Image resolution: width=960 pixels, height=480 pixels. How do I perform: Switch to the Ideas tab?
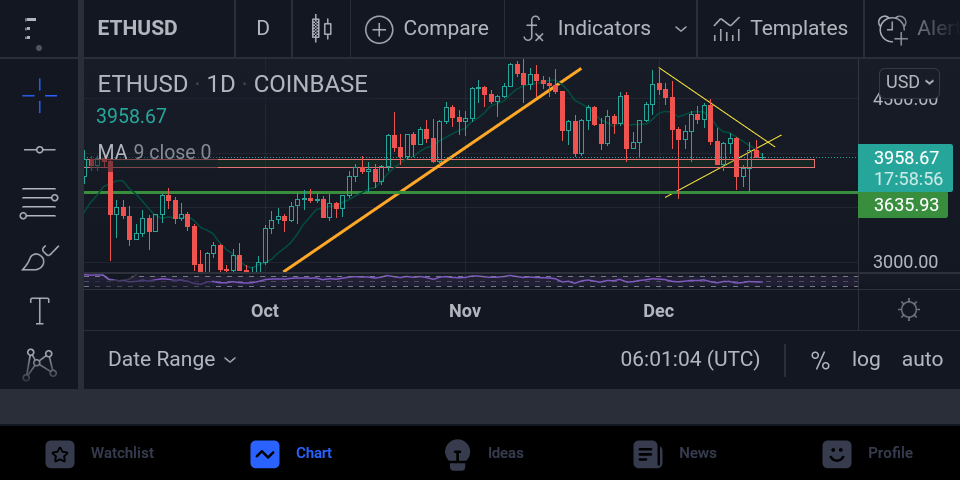point(484,453)
